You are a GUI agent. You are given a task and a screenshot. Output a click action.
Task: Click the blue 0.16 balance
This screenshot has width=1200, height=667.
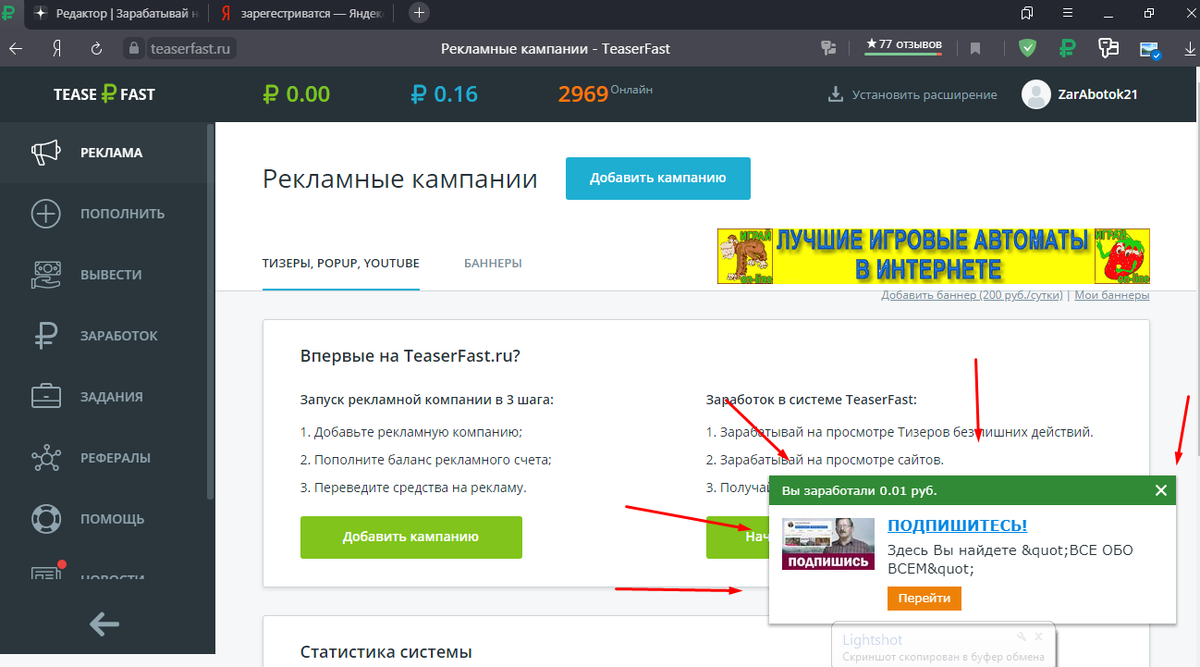[444, 94]
